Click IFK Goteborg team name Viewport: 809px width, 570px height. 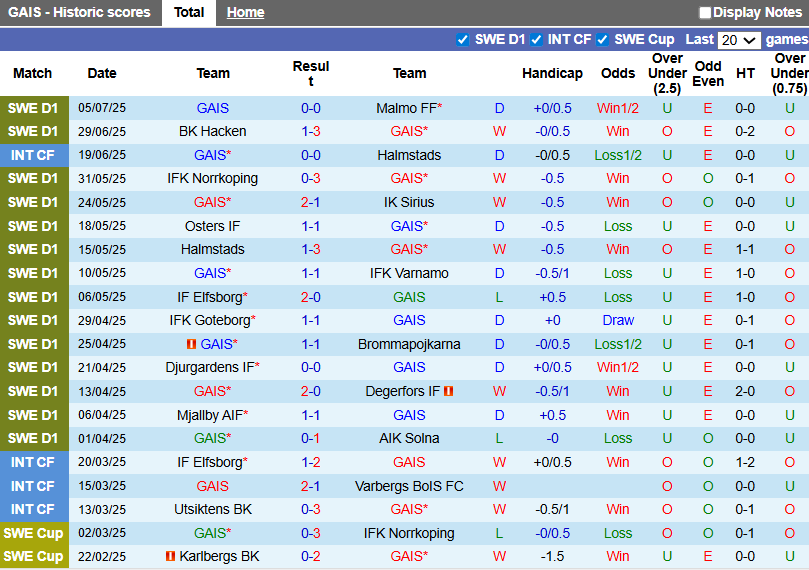point(210,320)
